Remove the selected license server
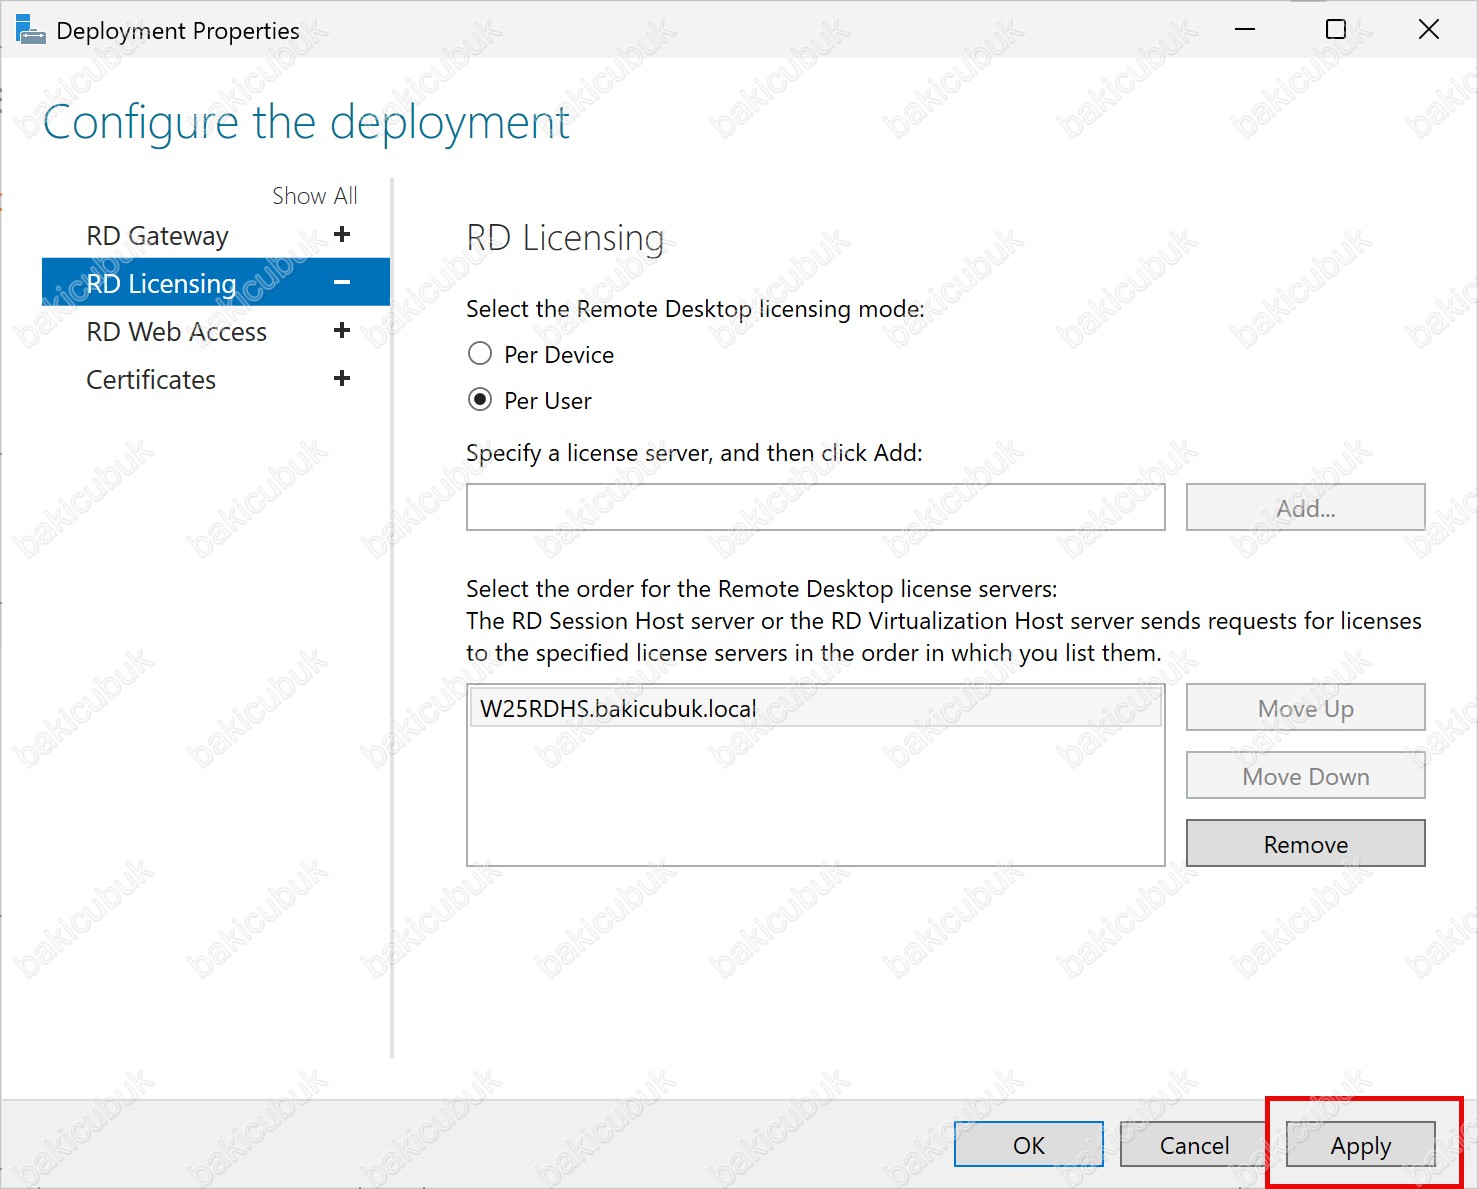Viewport: 1478px width, 1189px height. [1305, 844]
